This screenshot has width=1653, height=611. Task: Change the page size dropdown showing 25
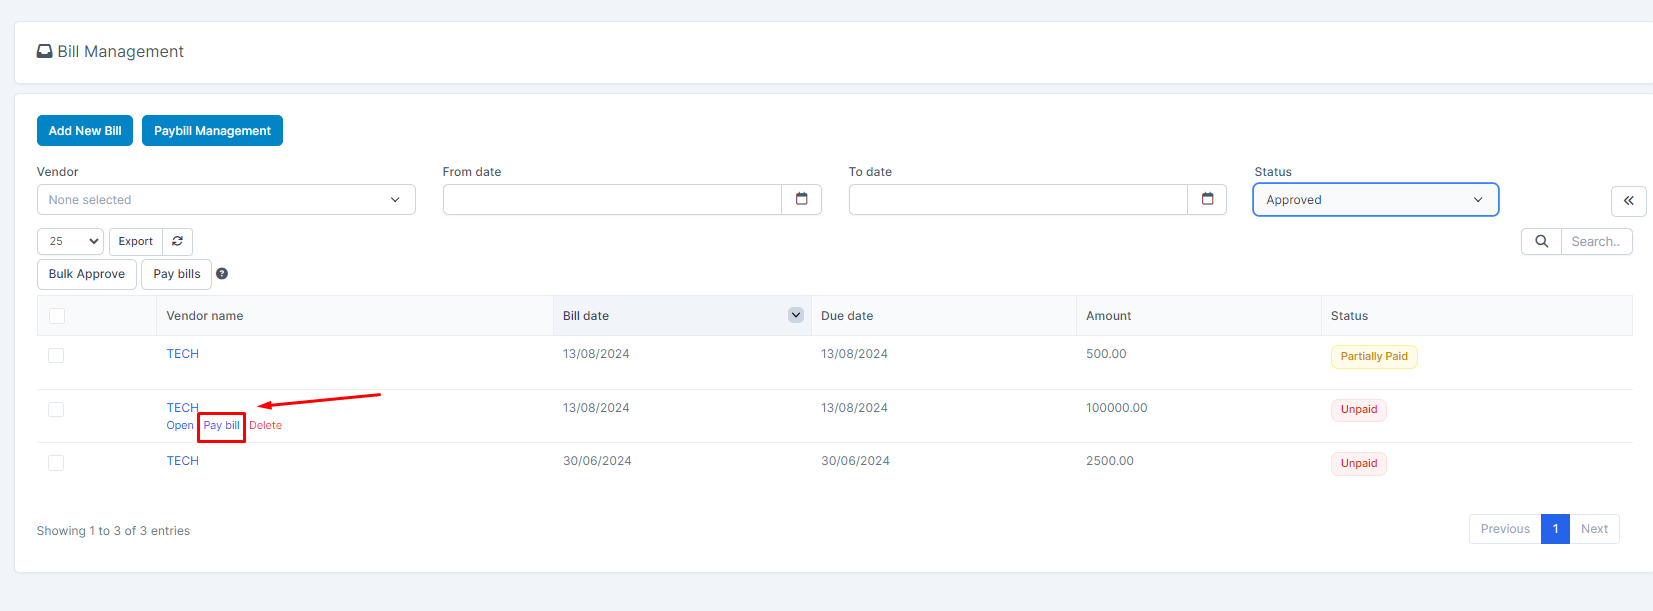[70, 241]
